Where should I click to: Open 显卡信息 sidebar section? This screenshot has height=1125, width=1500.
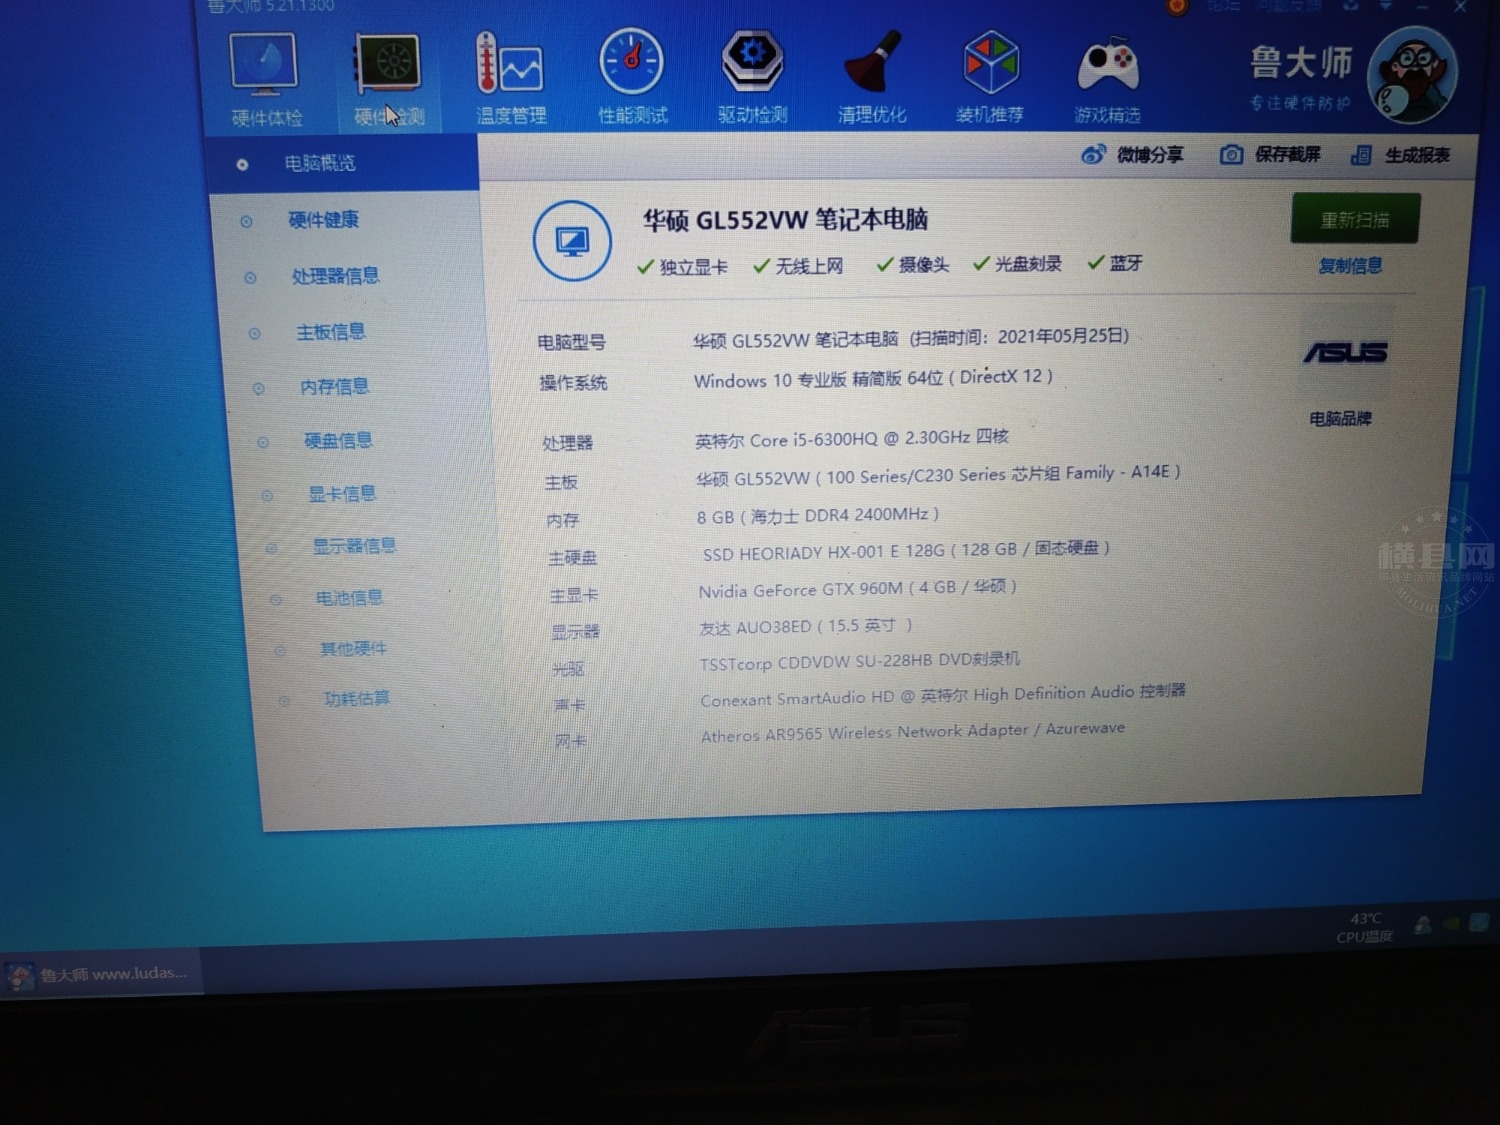pos(342,493)
